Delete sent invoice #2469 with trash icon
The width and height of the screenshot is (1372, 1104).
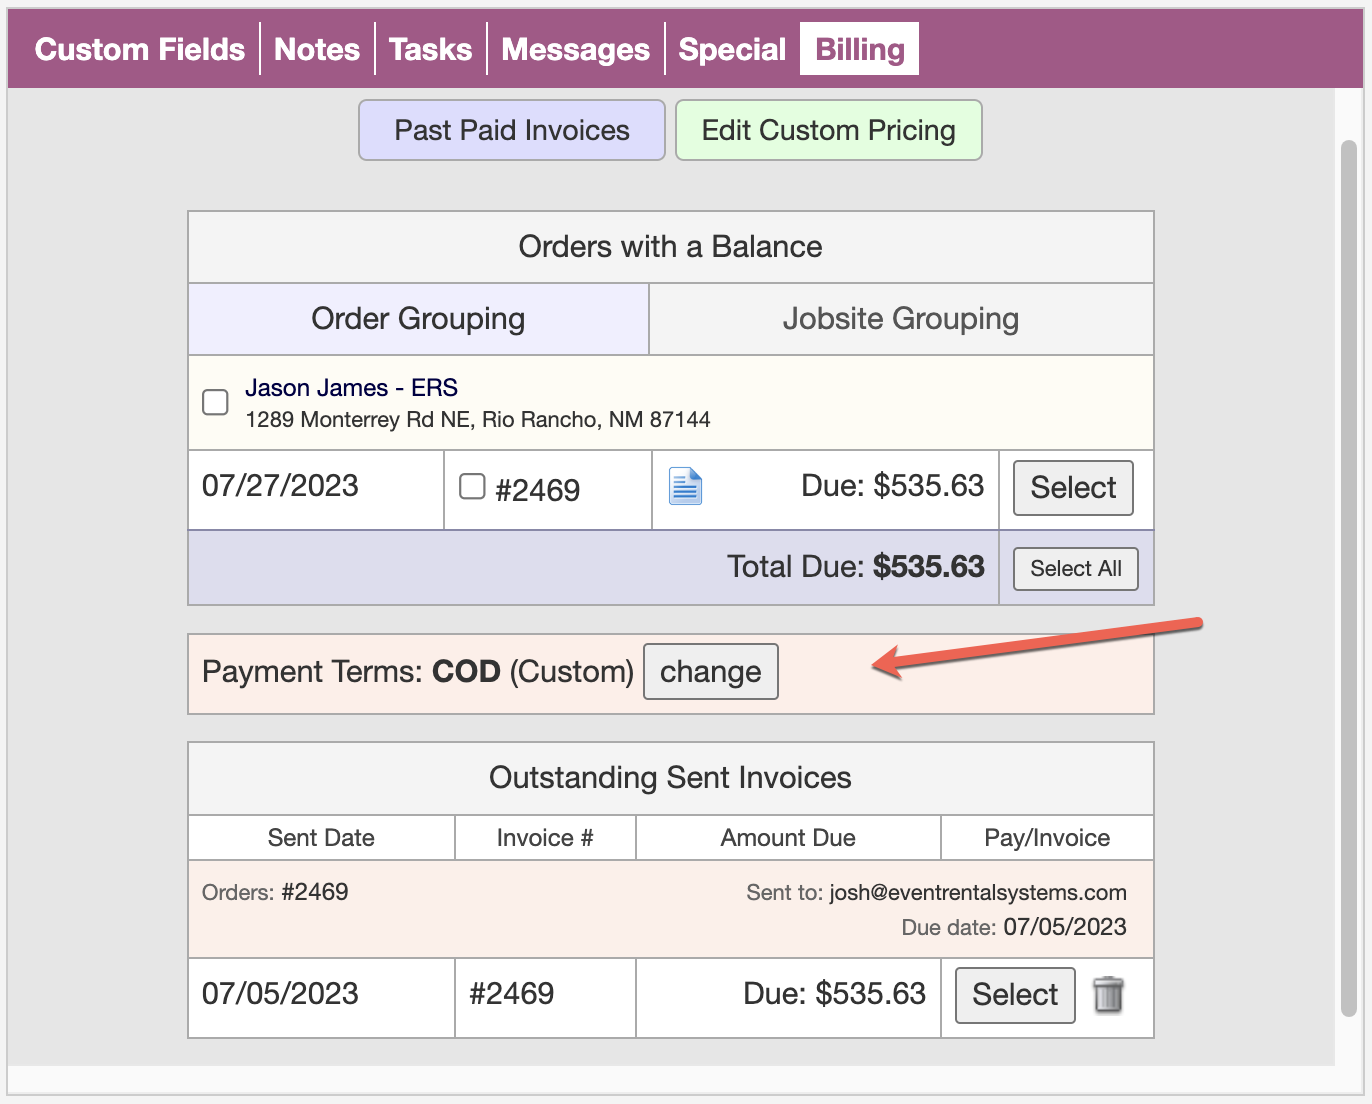click(x=1108, y=995)
